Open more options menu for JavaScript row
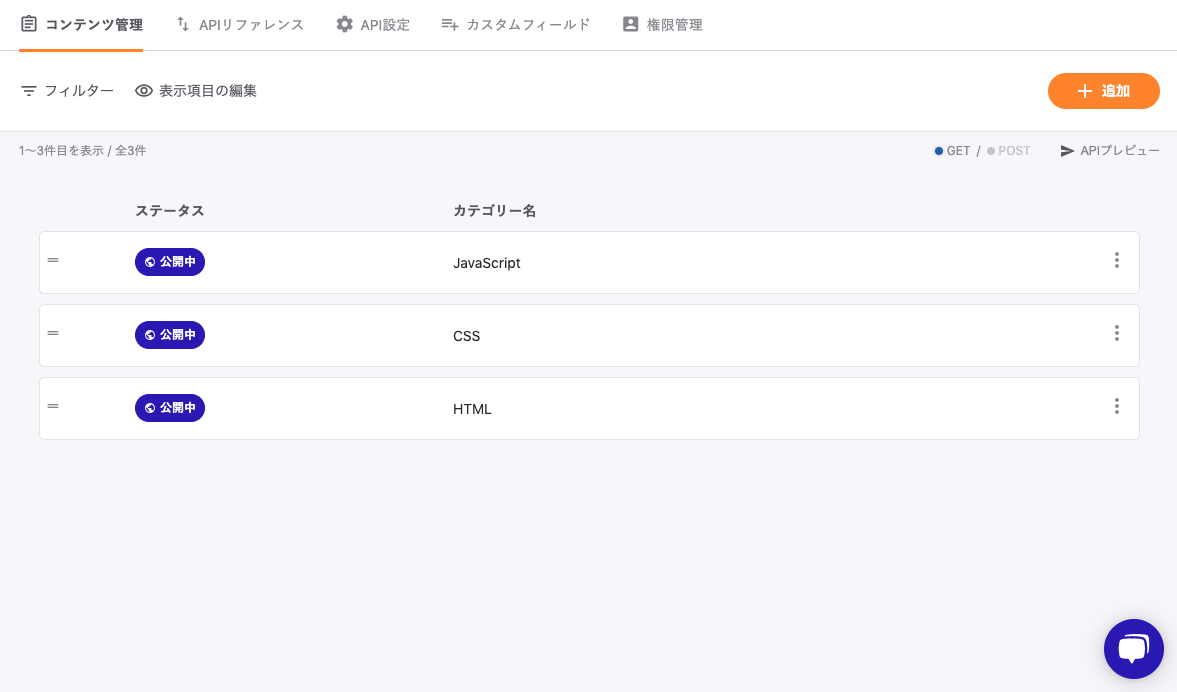This screenshot has height=692, width=1177. click(x=1116, y=260)
